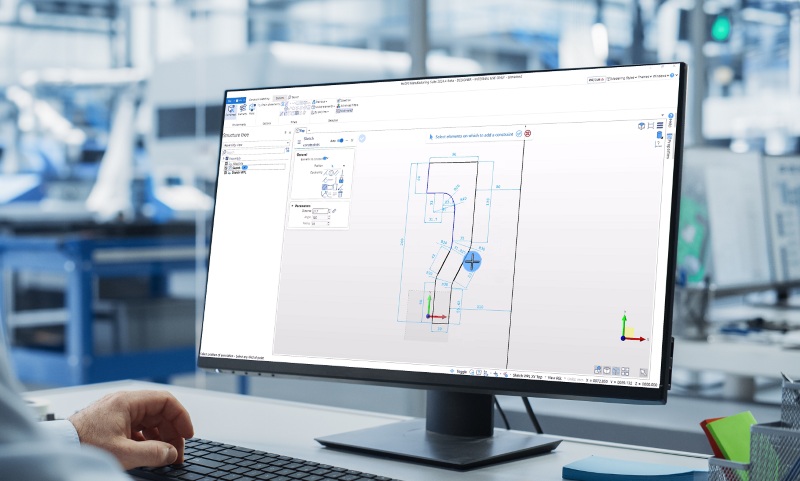Toggle the switch under the General heading
Viewport: 800px width, 481px height.
[325, 158]
